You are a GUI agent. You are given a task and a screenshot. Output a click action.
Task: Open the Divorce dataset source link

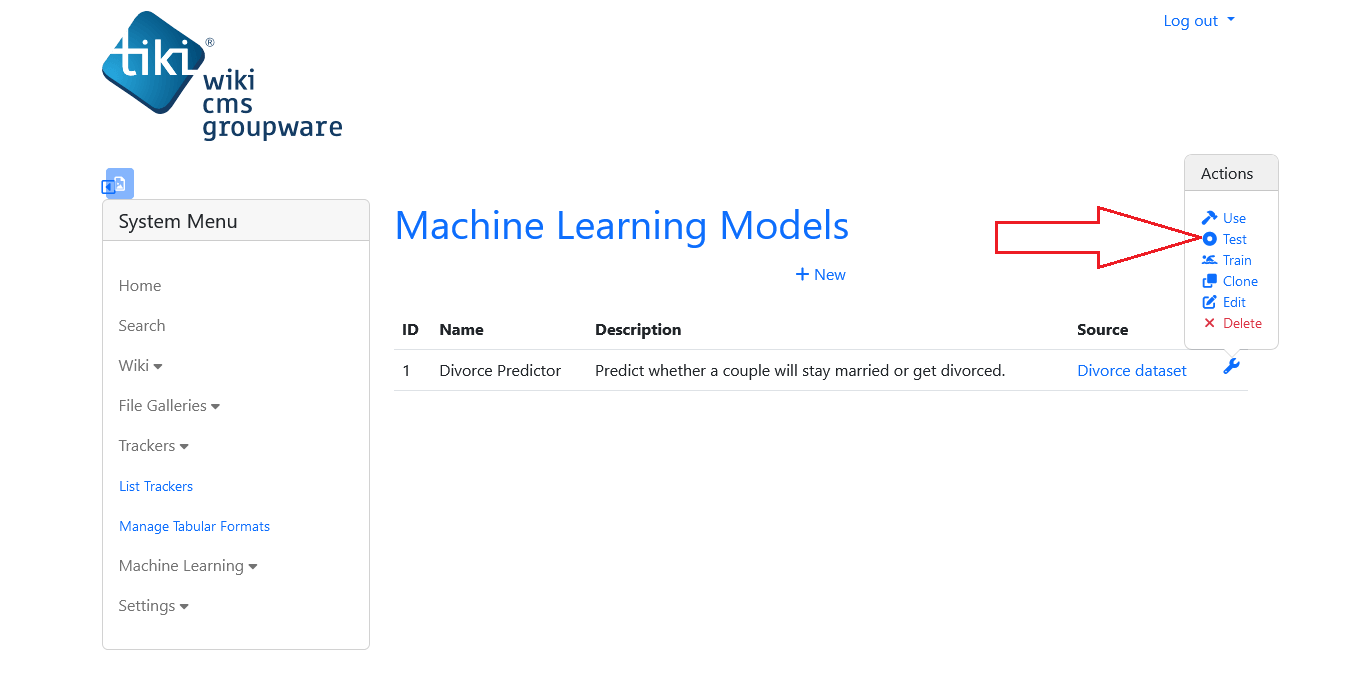click(1132, 370)
